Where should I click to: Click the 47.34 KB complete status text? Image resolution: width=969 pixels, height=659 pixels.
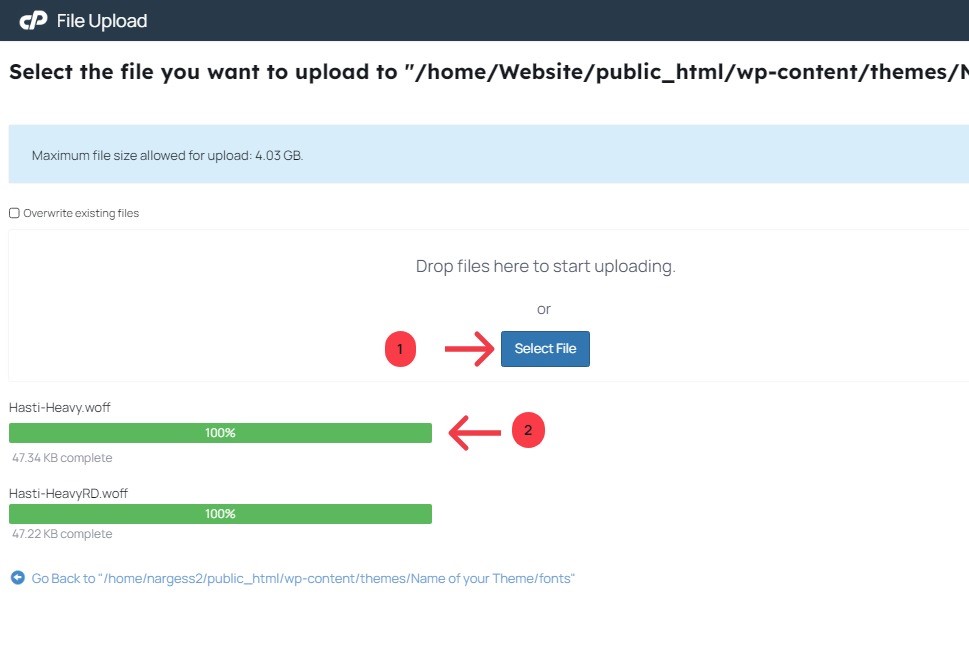coord(62,458)
